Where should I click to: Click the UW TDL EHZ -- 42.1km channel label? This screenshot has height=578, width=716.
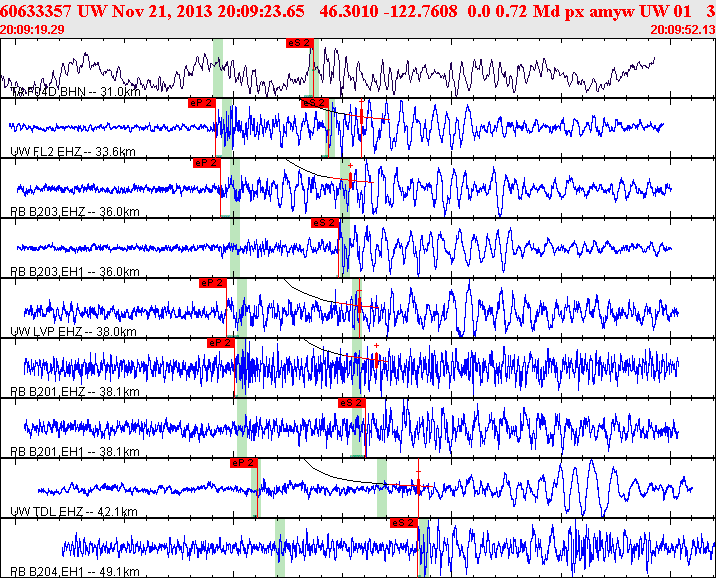pyautogui.click(x=74, y=512)
